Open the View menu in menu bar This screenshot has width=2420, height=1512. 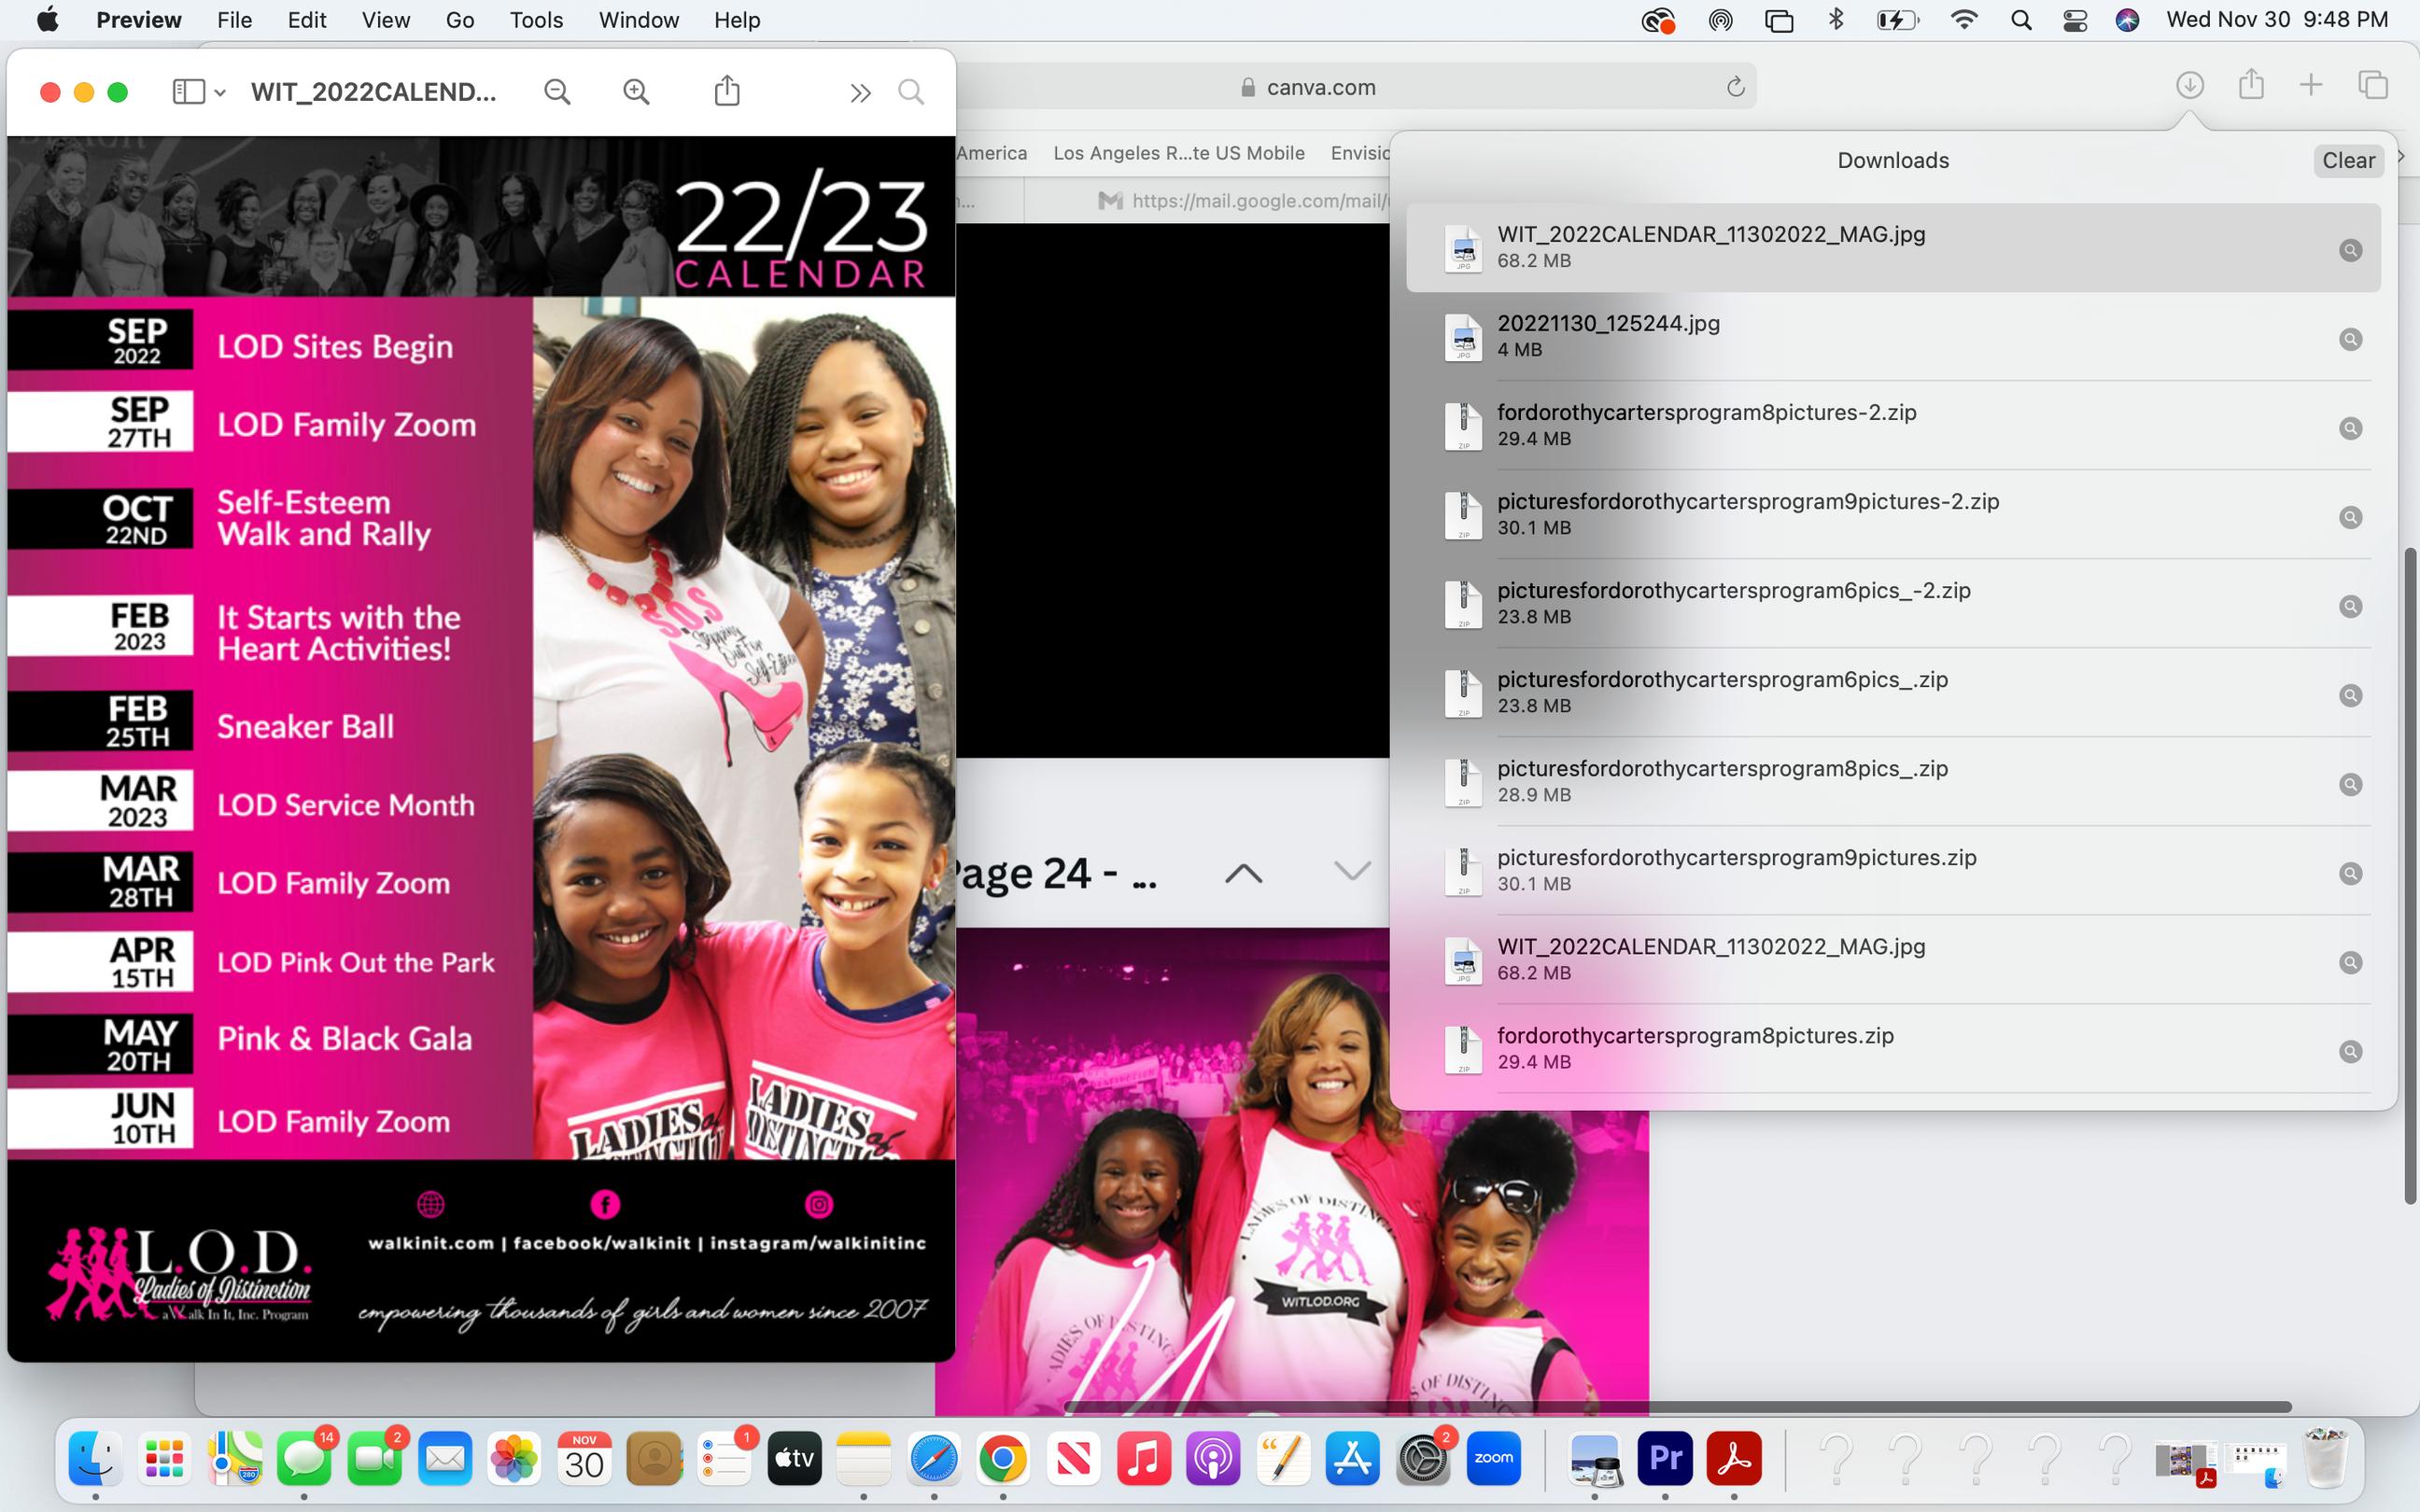tap(385, 20)
